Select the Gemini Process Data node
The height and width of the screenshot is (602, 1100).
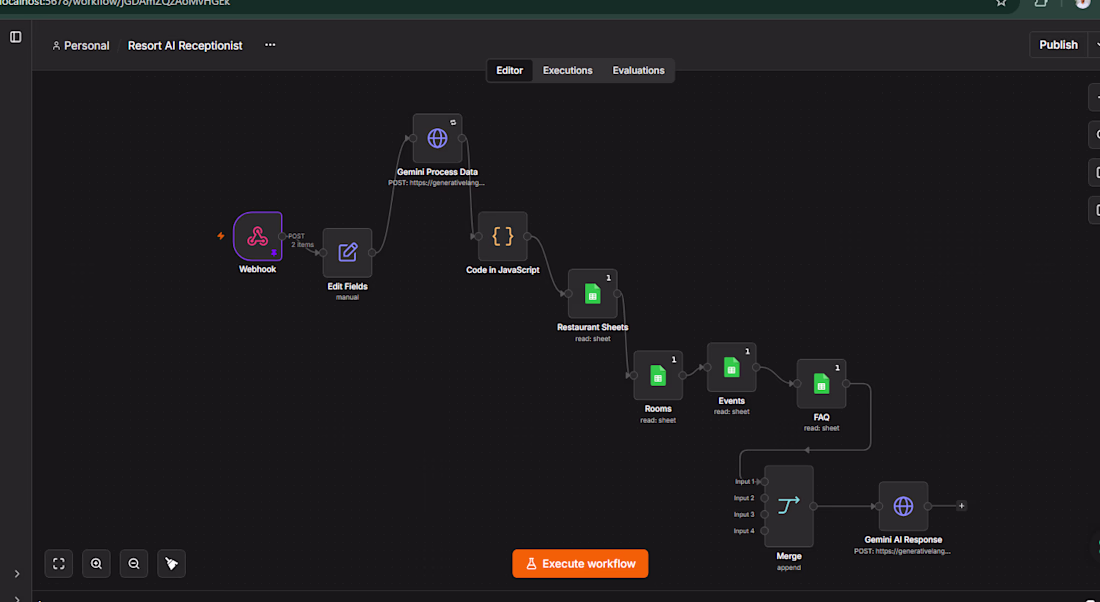pos(437,138)
